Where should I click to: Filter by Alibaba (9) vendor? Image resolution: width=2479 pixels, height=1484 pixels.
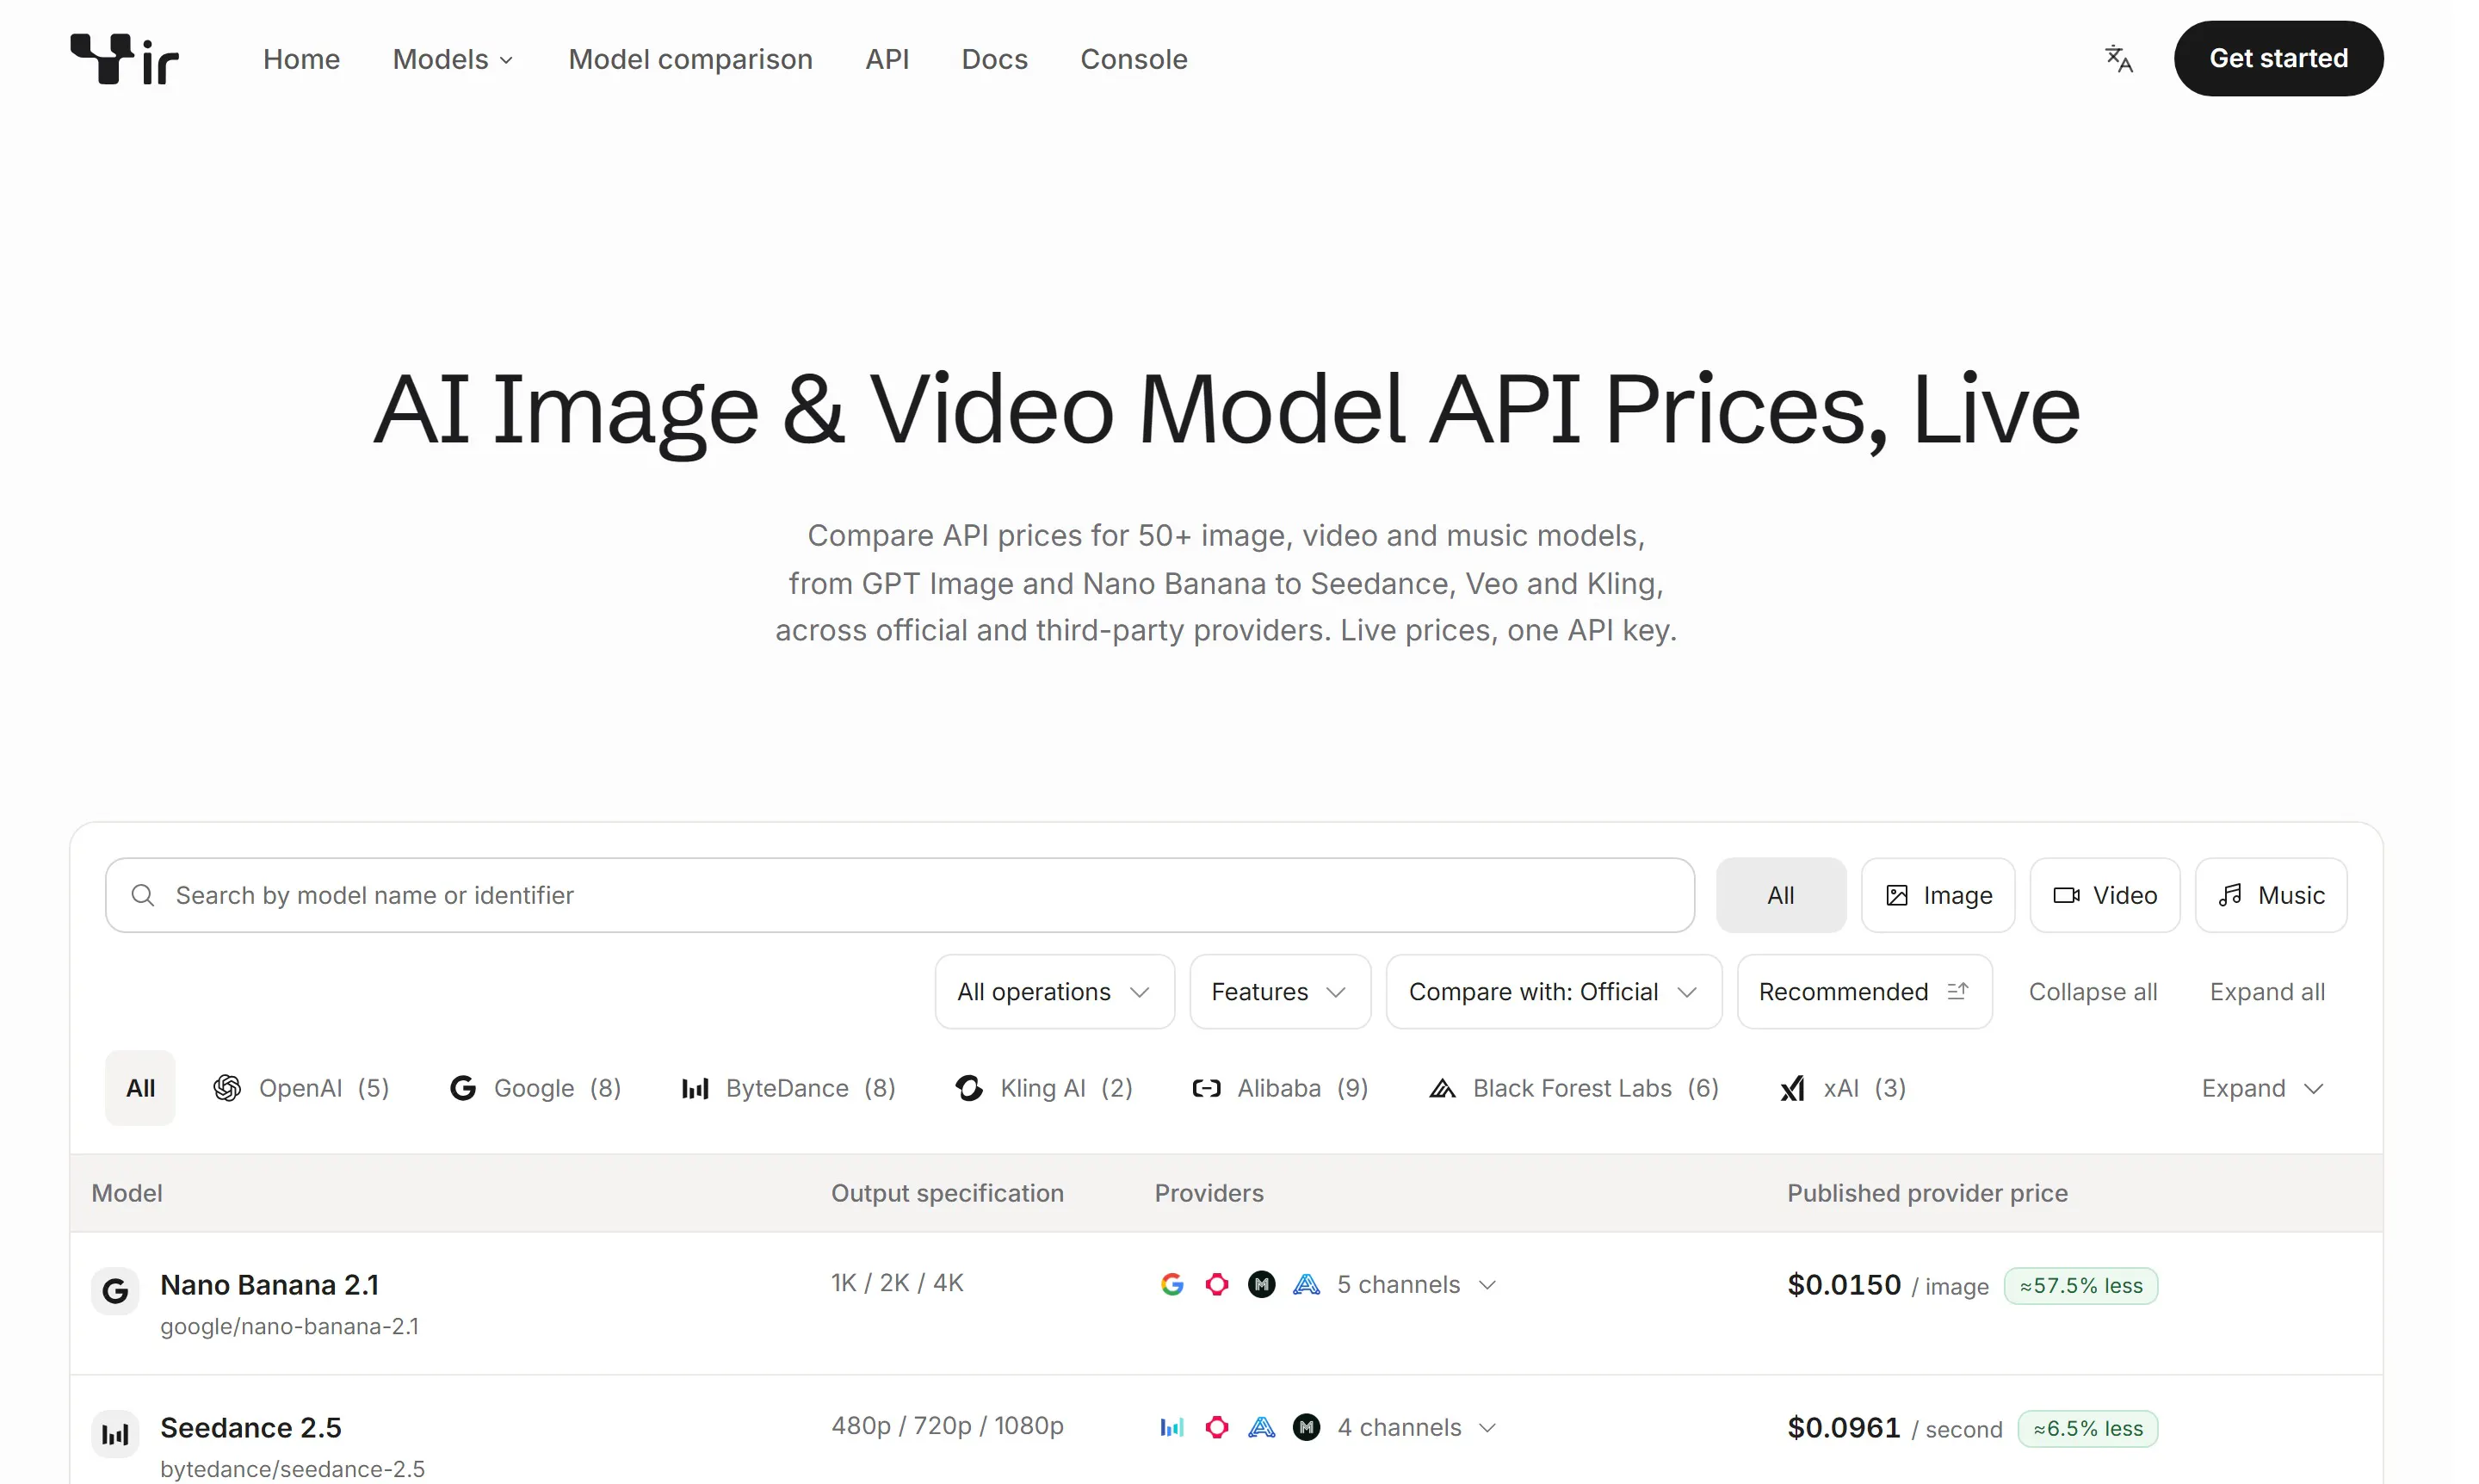[x=1280, y=1088]
